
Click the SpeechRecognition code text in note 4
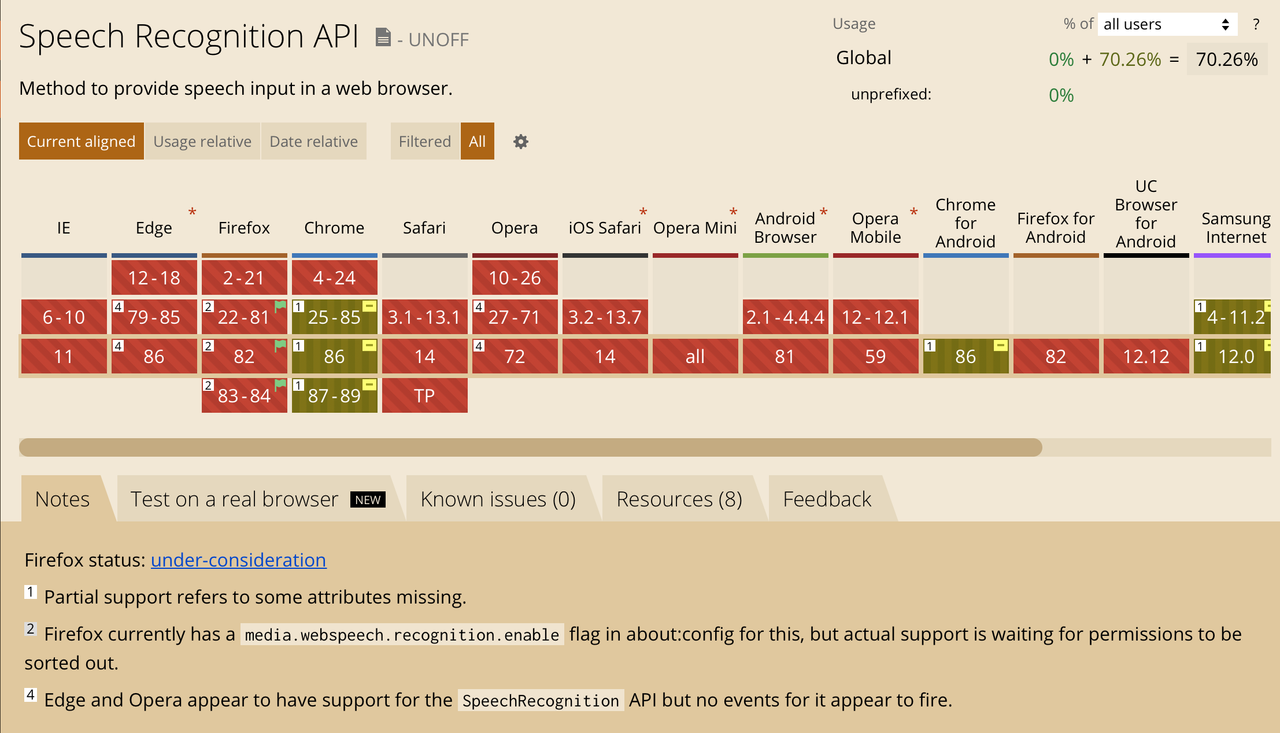541,701
